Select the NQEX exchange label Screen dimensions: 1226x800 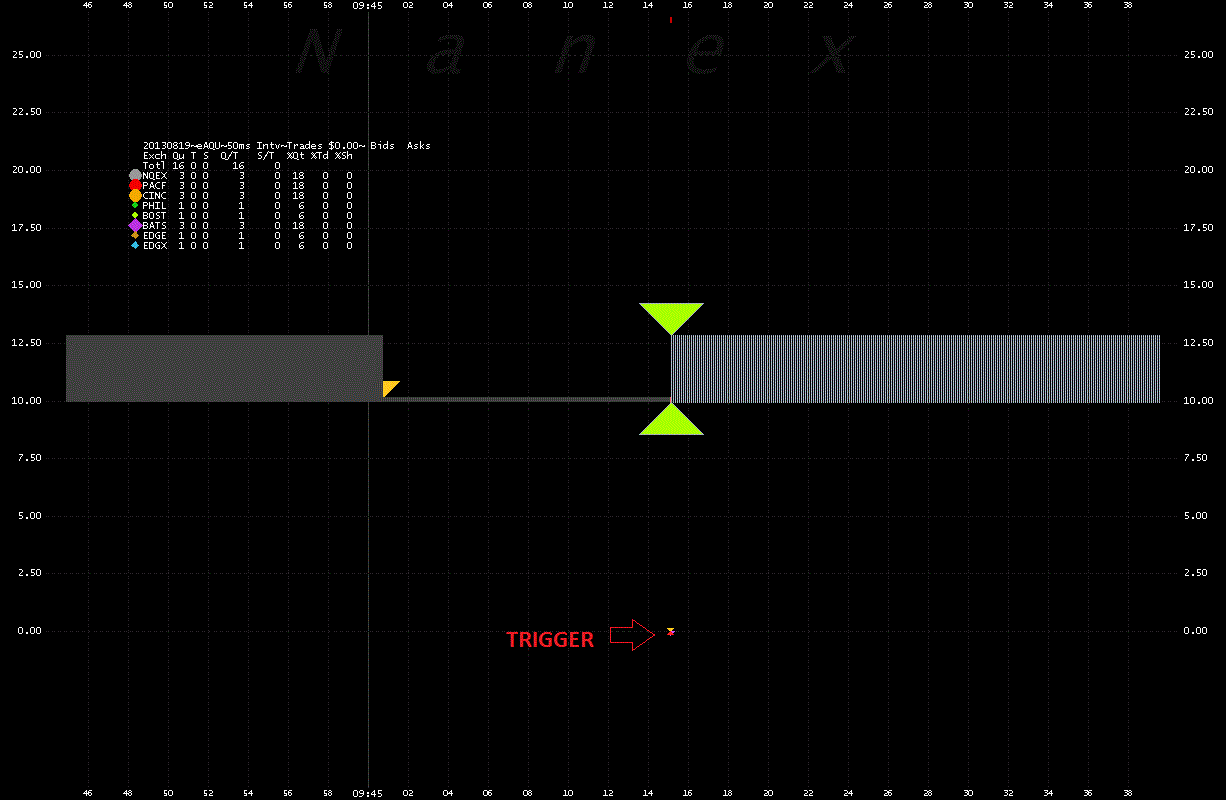pyautogui.click(x=155, y=176)
